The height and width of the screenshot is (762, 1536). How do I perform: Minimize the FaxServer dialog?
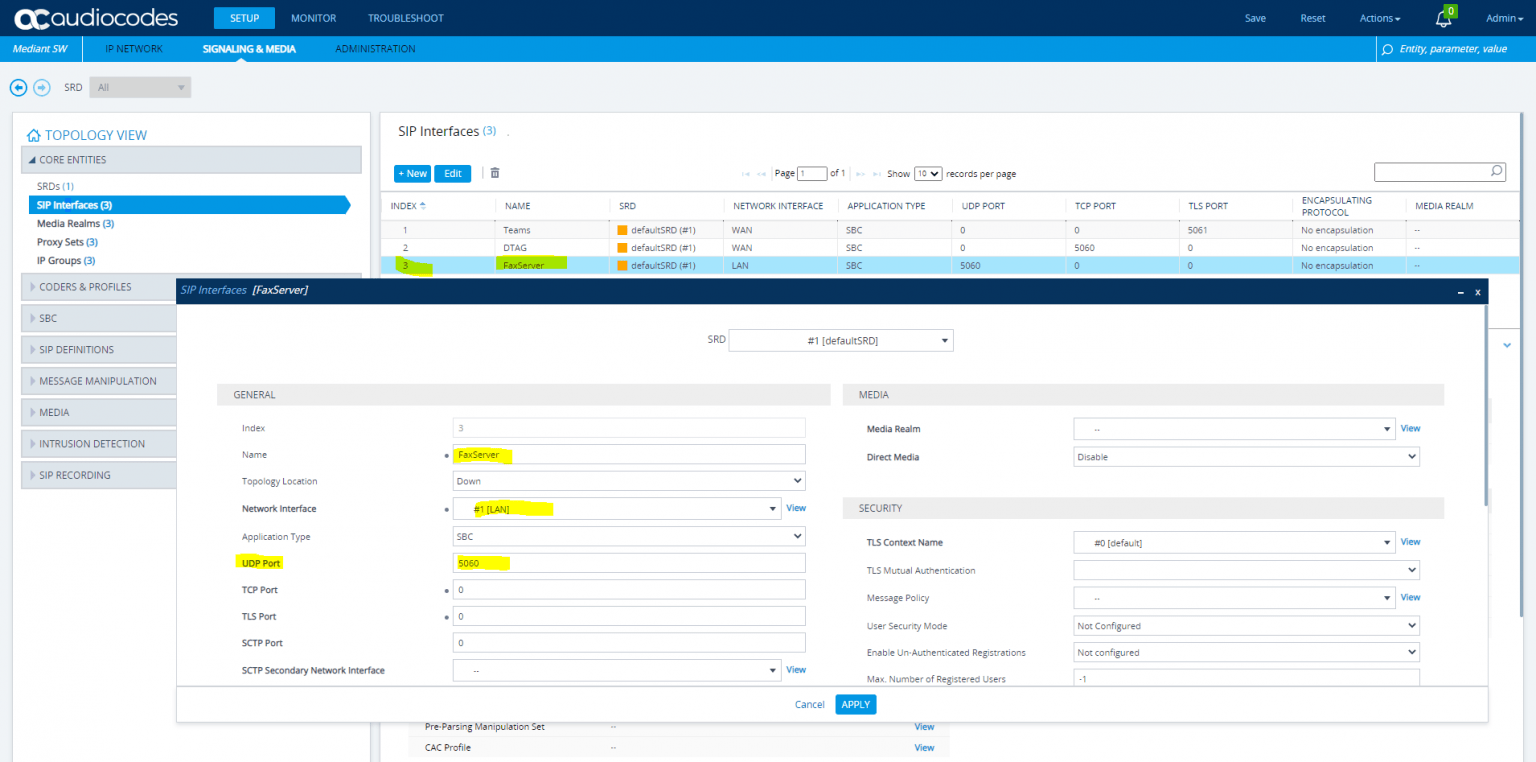tap(1459, 291)
